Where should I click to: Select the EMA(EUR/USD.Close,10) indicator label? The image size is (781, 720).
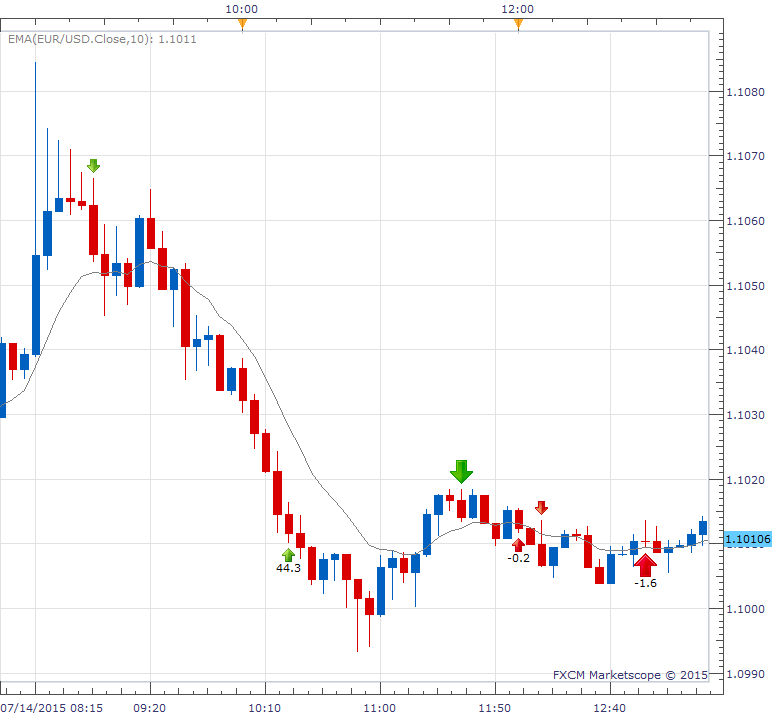[x=102, y=39]
